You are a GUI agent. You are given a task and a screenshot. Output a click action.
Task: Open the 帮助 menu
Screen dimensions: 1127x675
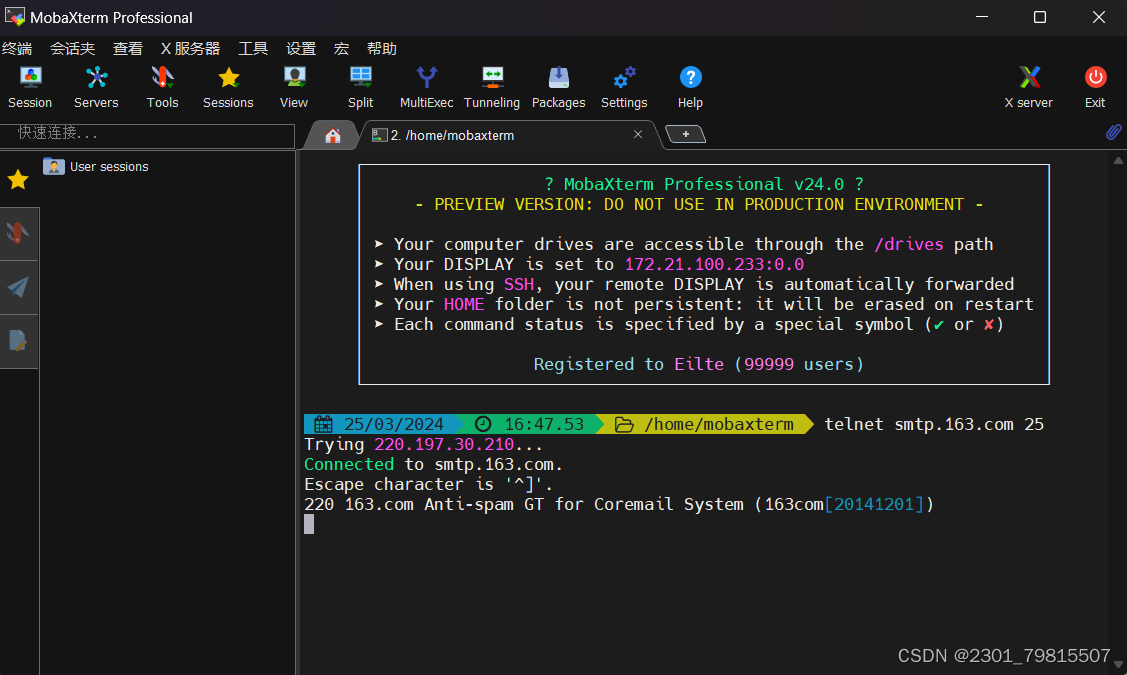[382, 48]
